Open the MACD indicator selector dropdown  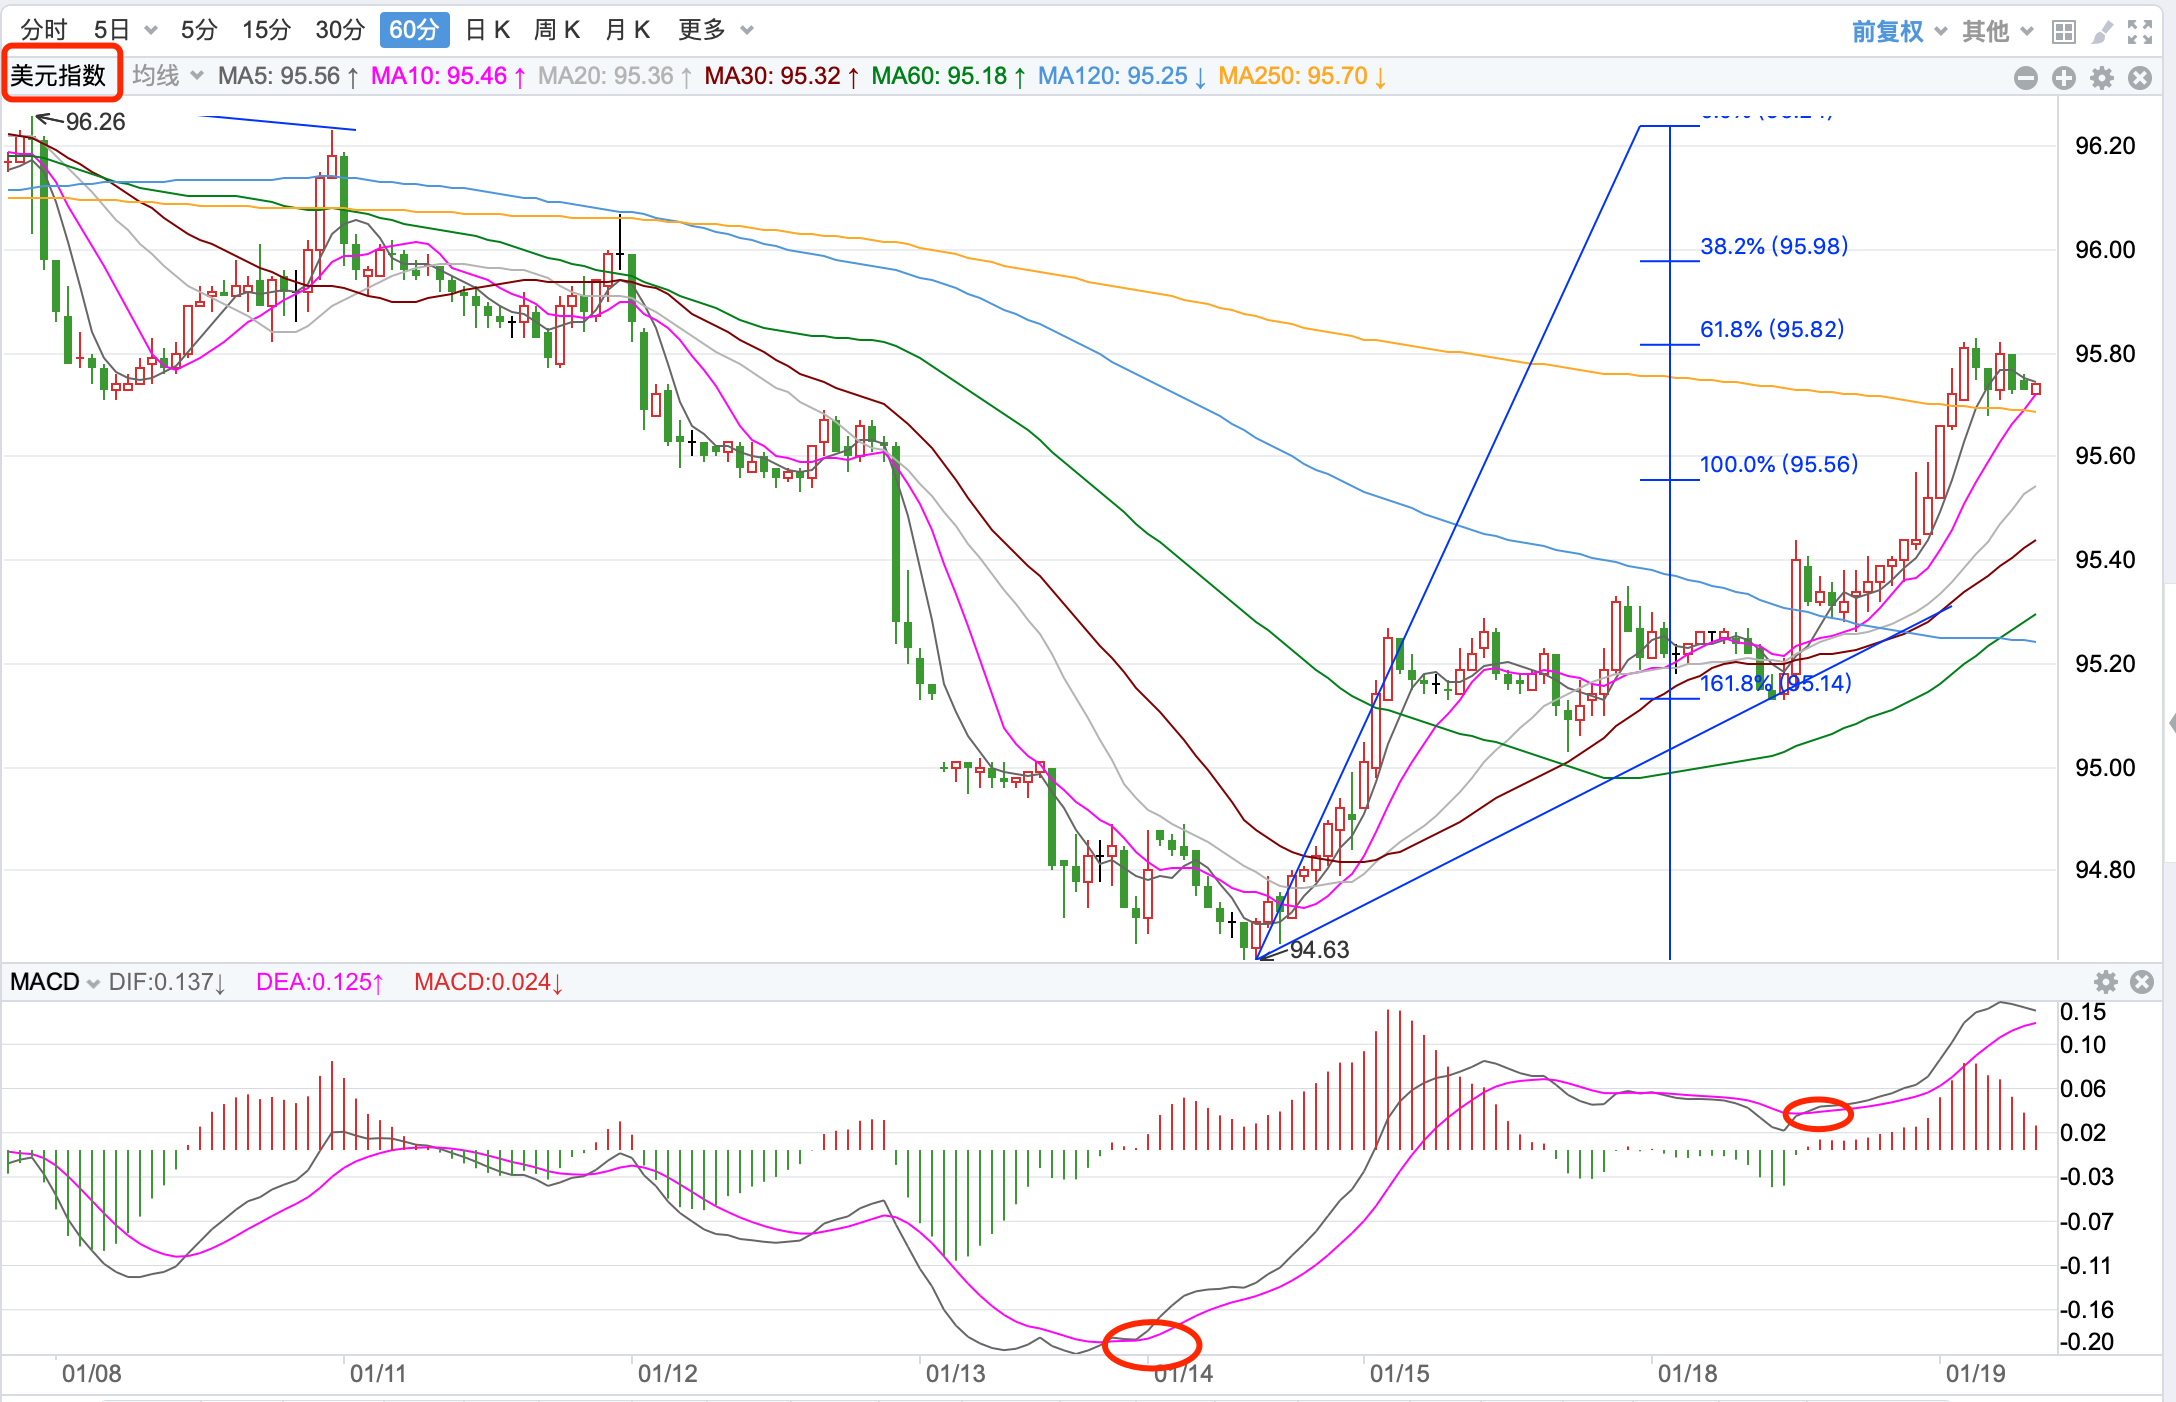point(55,982)
